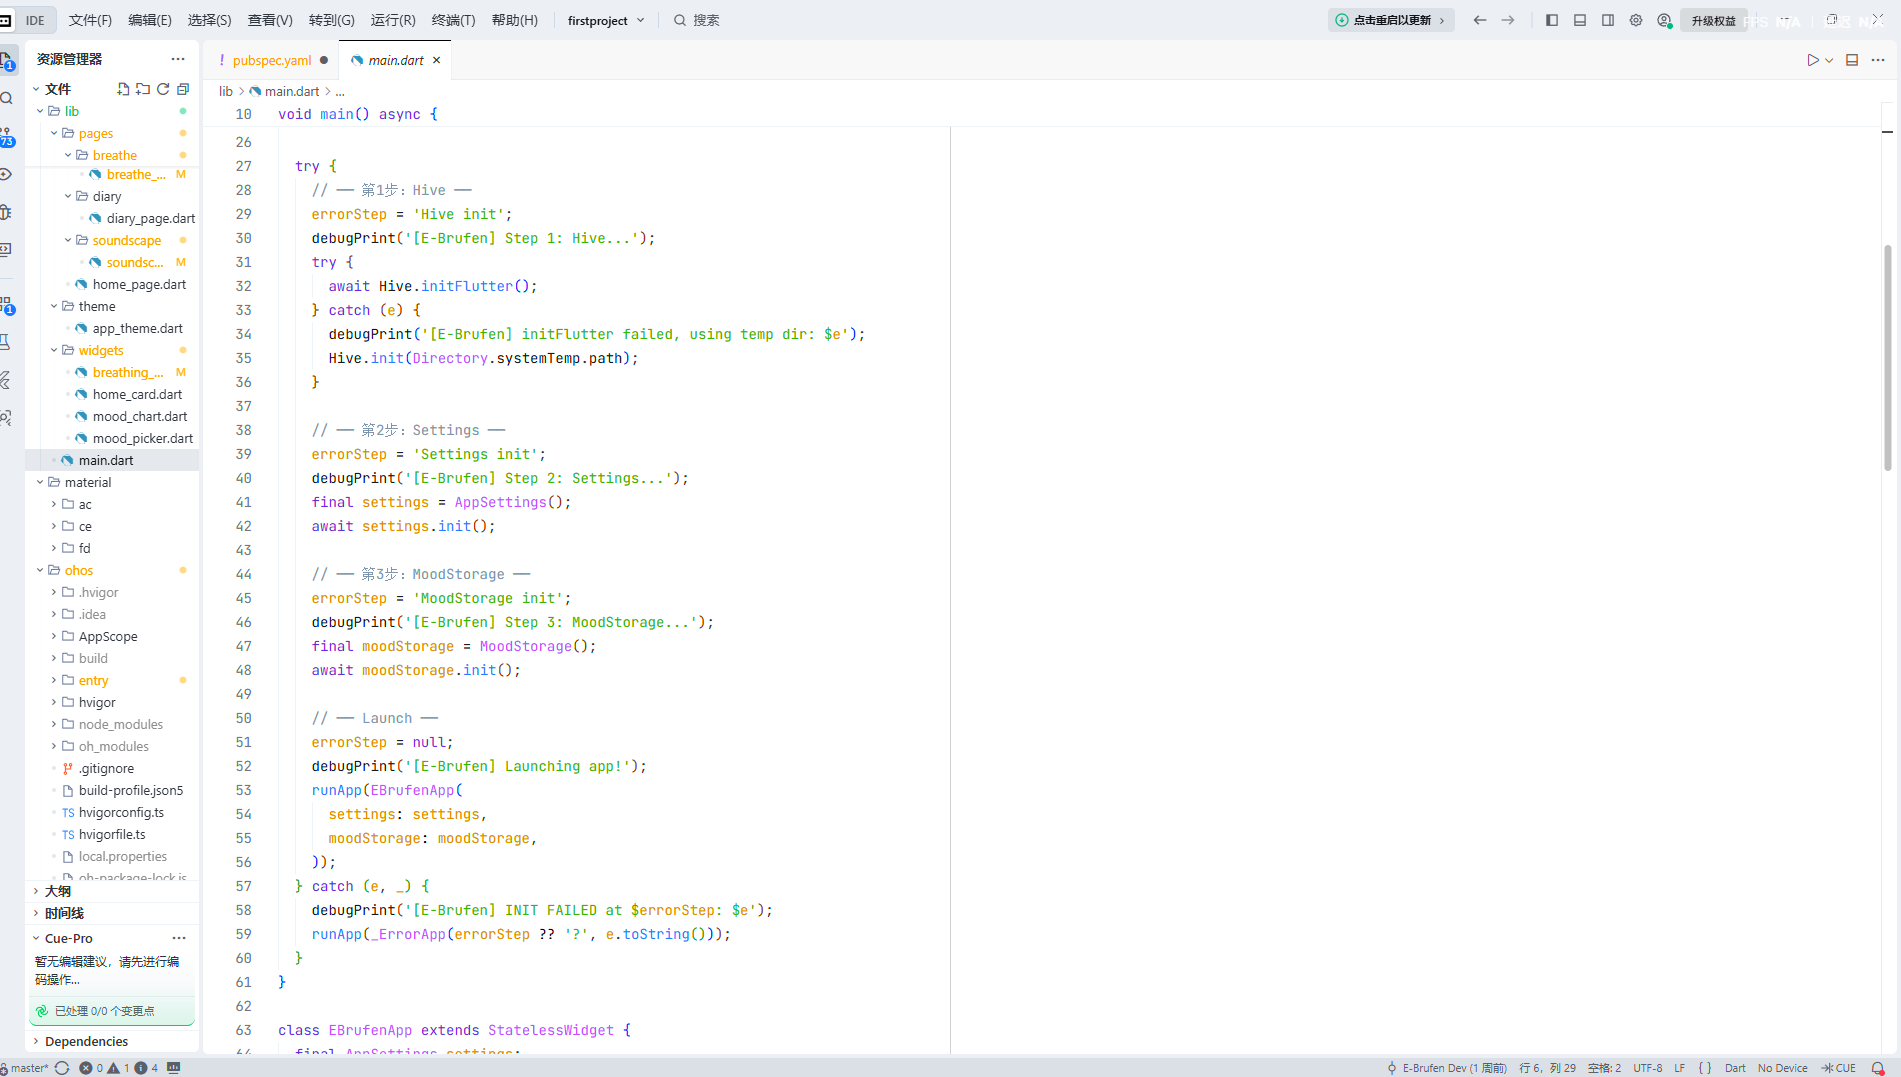Open the Run and Debug bug icon
Image resolution: width=1901 pixels, height=1077 pixels.
[6, 212]
